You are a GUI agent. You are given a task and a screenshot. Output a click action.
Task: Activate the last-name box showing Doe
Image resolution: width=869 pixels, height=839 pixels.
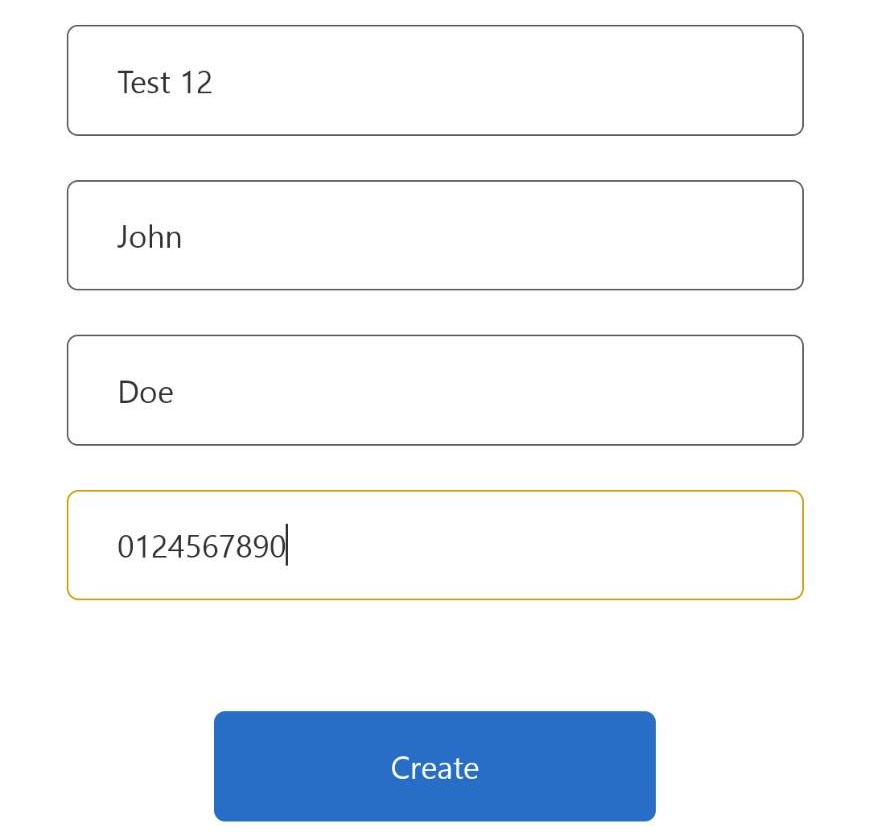click(435, 390)
